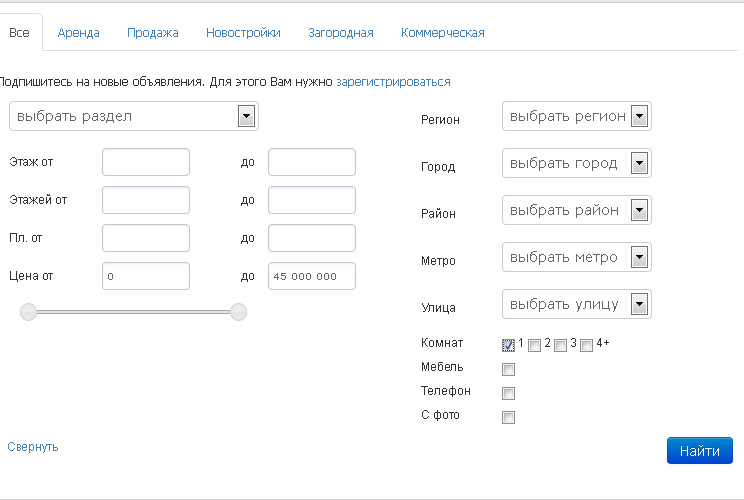Focus the 'Этаж от' input field
Viewport: 744px width, 500px height.
click(146, 162)
